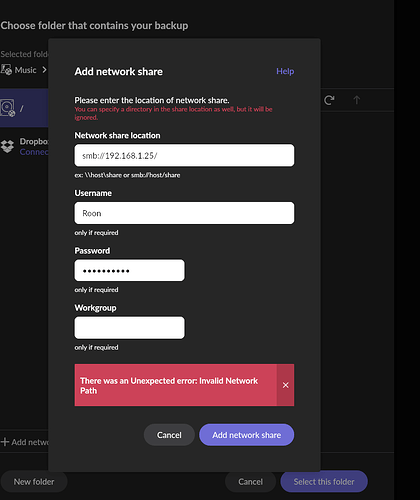Click the New folder button

point(34,482)
